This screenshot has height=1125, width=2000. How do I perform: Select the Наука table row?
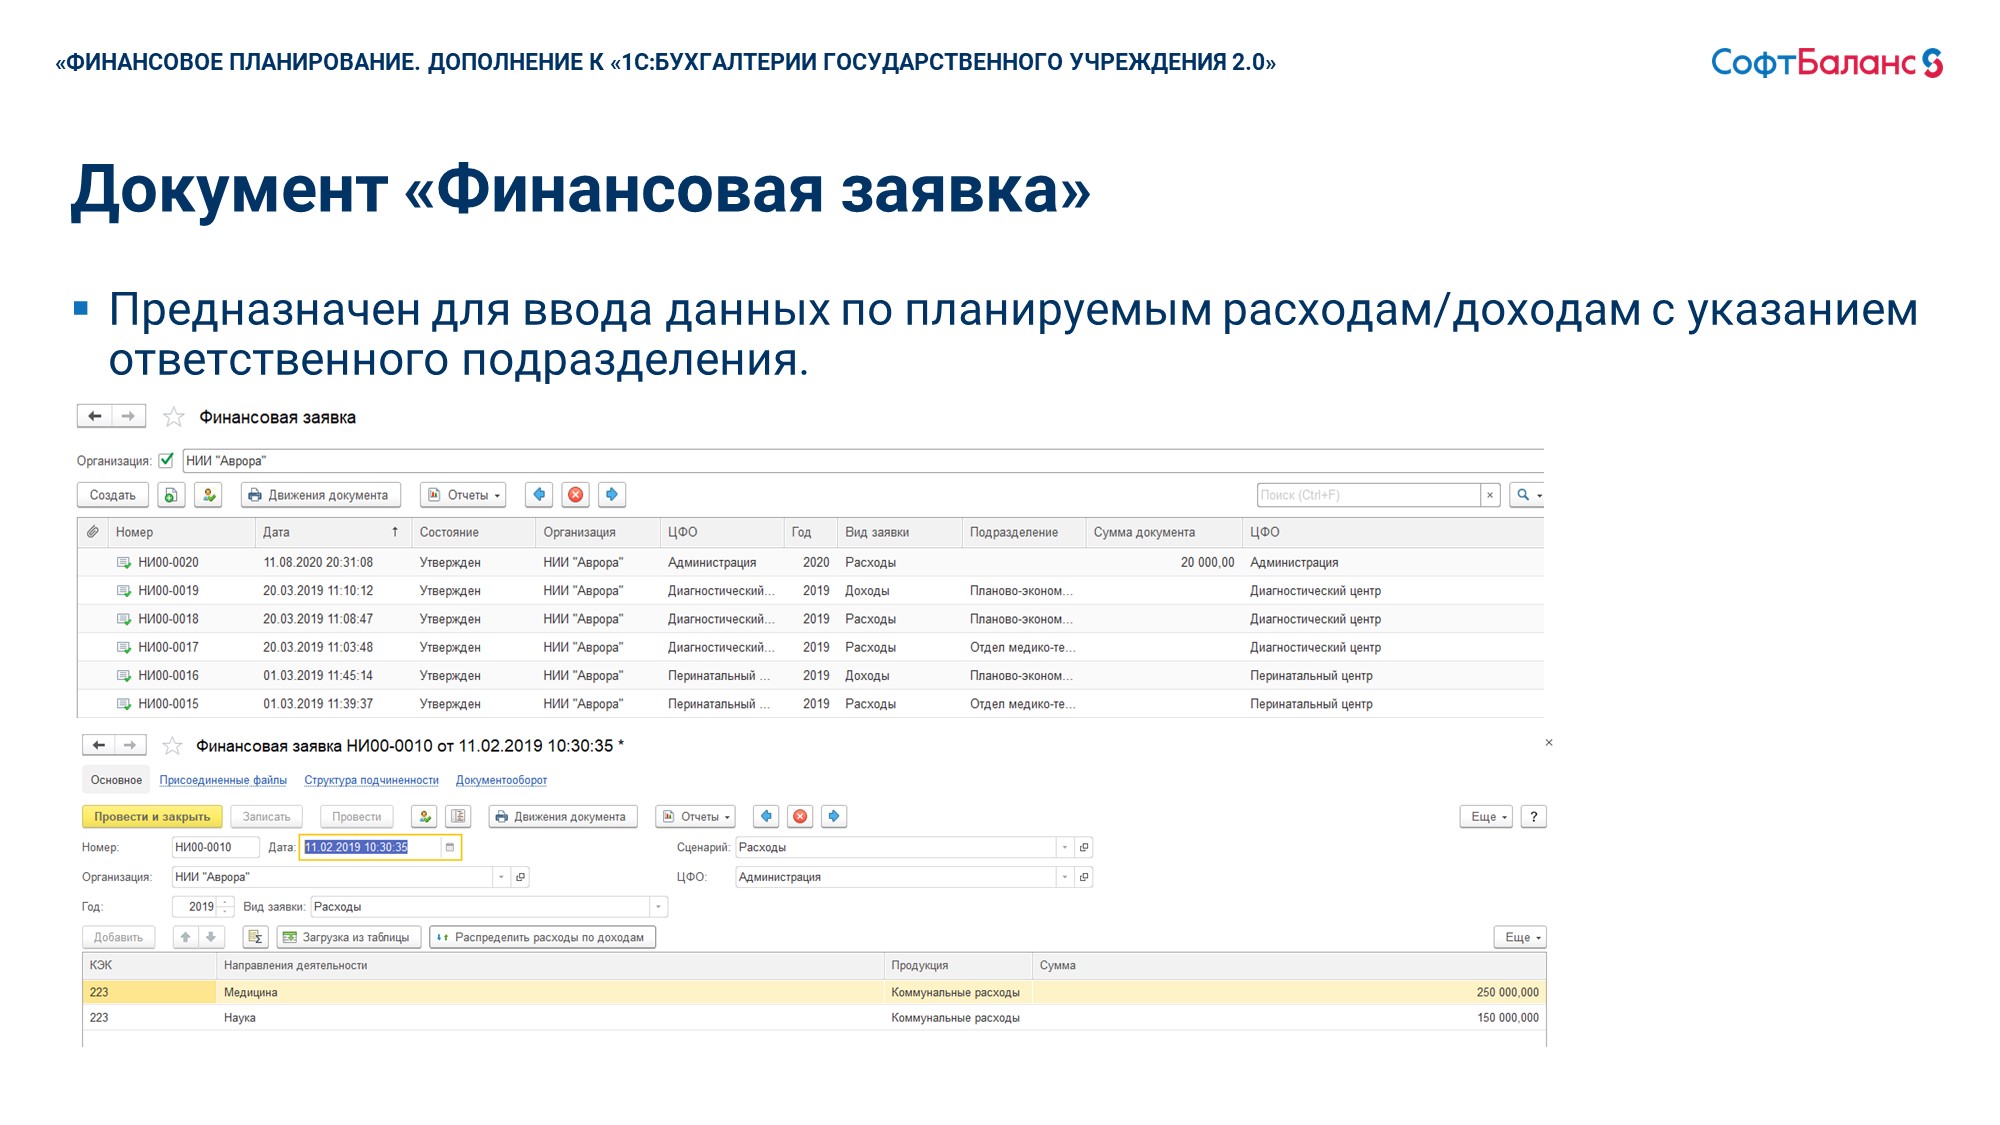click(814, 1017)
